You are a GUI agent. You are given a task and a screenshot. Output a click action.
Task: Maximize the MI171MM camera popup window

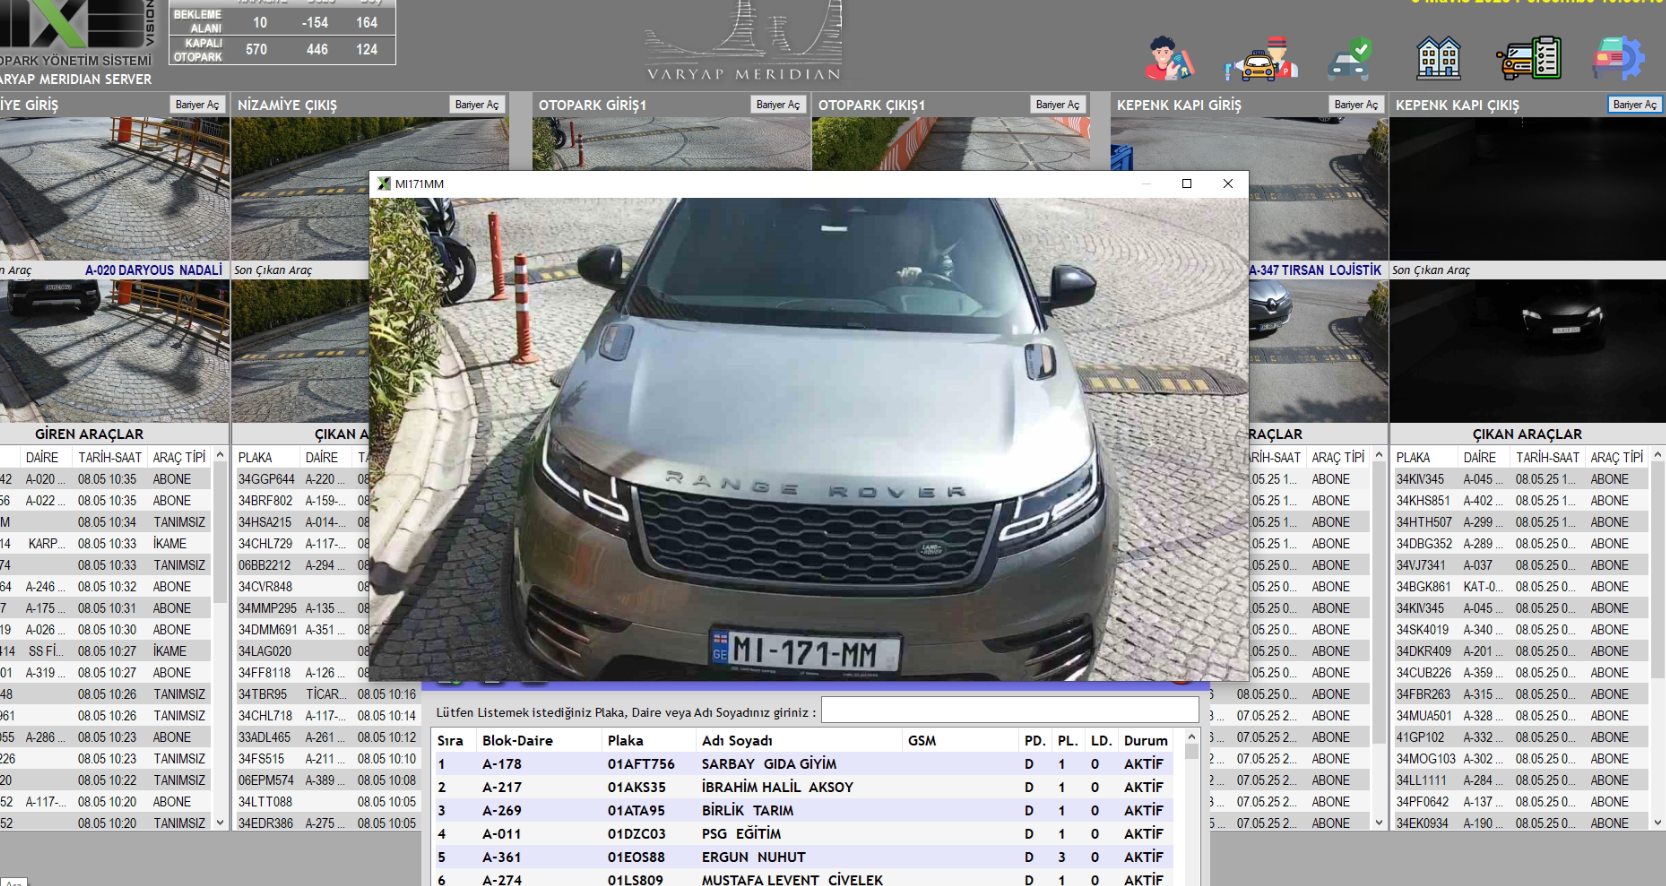pyautogui.click(x=1187, y=184)
